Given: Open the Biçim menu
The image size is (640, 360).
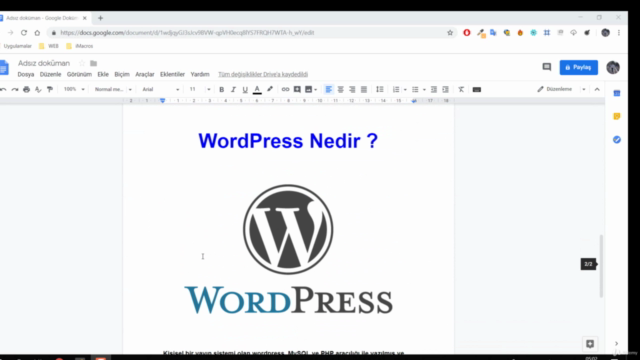Looking at the screenshot, I should 122,74.
